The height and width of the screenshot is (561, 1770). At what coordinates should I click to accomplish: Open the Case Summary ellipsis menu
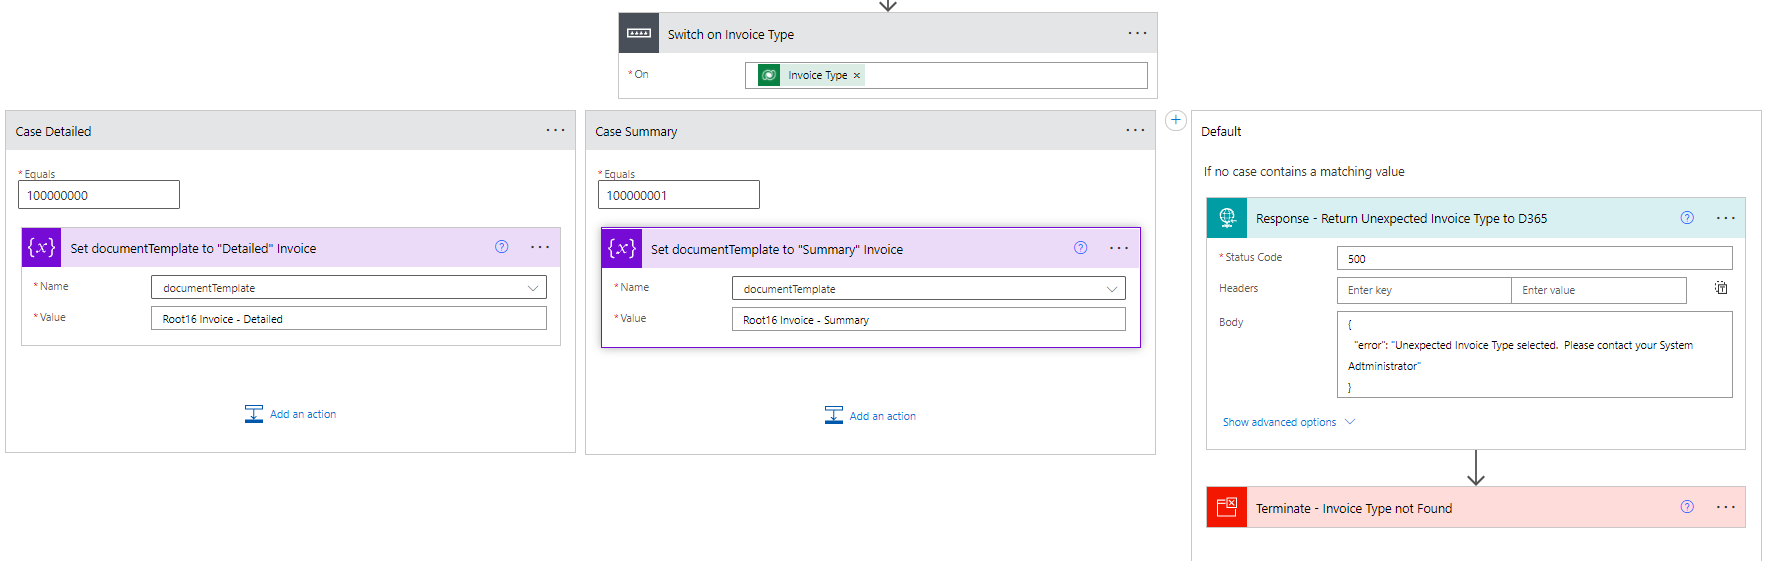1135,130
